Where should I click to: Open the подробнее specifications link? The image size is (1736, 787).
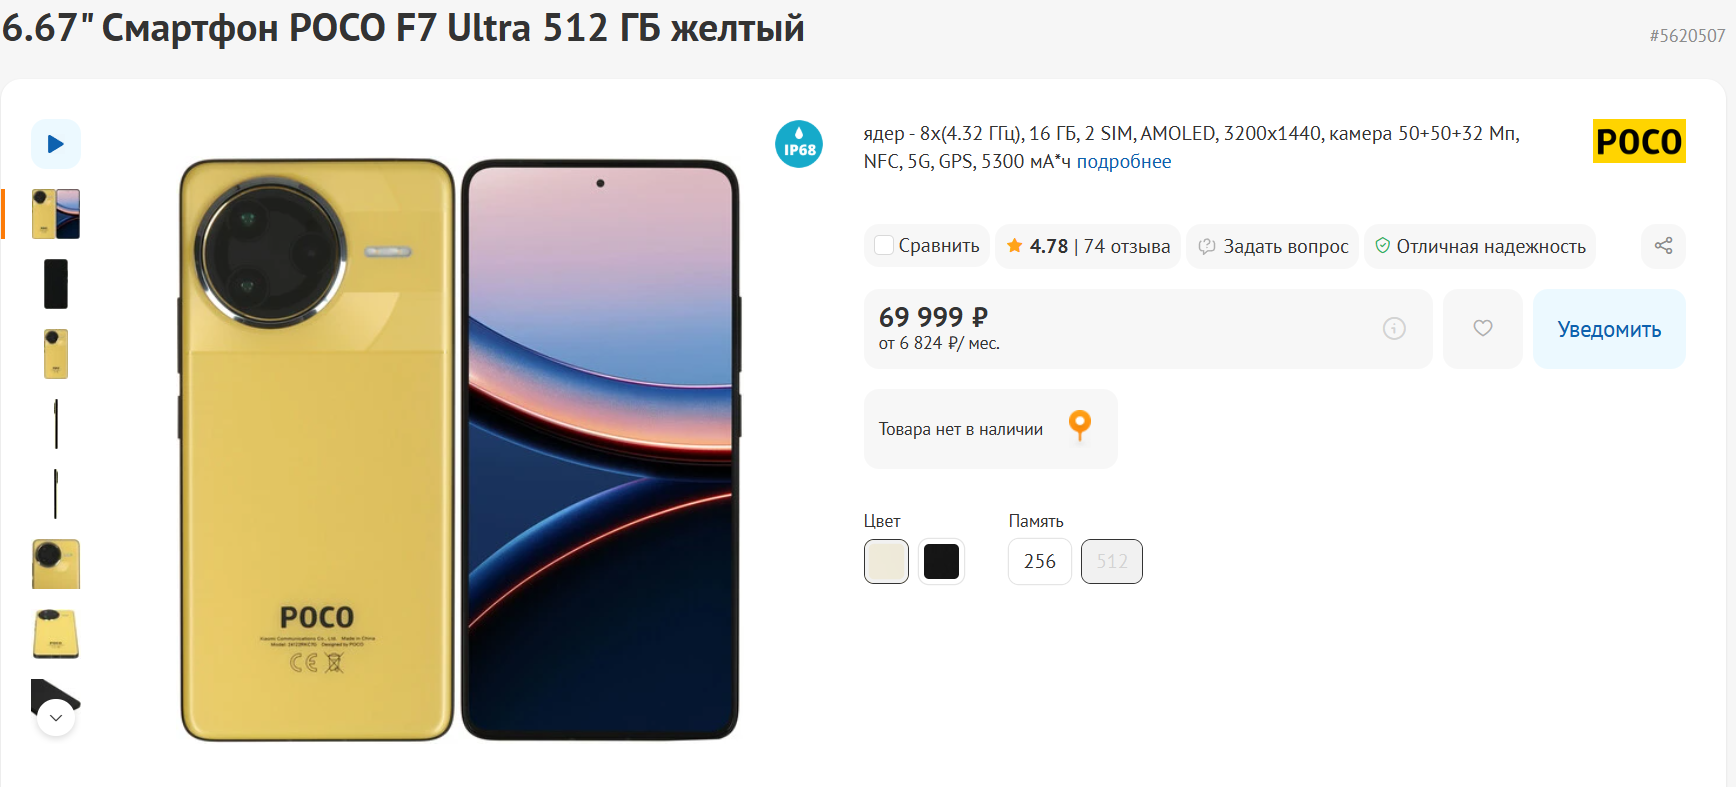[x=1124, y=161]
